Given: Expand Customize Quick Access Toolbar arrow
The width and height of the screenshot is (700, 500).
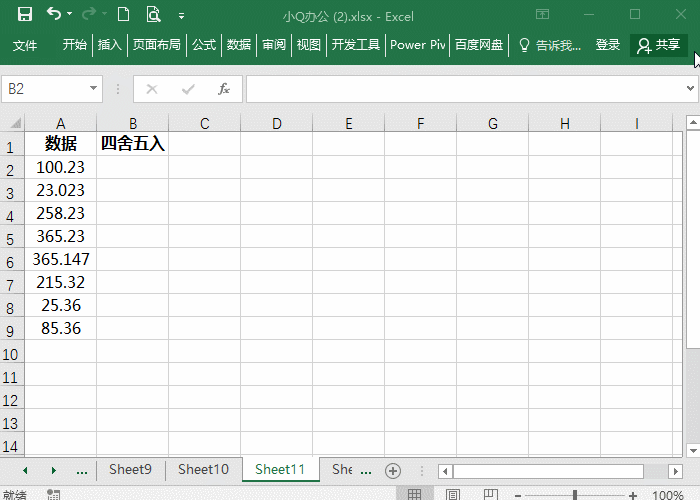Looking at the screenshot, I should (x=181, y=16).
